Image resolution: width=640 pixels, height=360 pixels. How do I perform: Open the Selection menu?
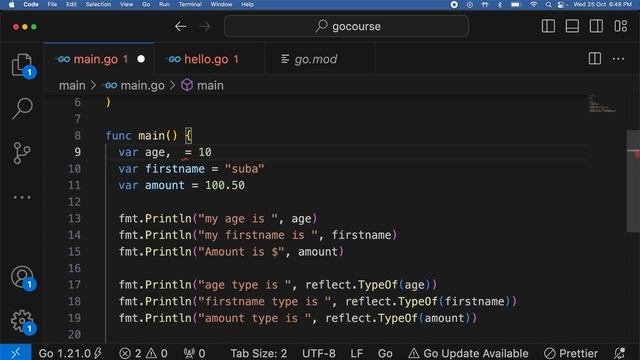click(x=98, y=4)
